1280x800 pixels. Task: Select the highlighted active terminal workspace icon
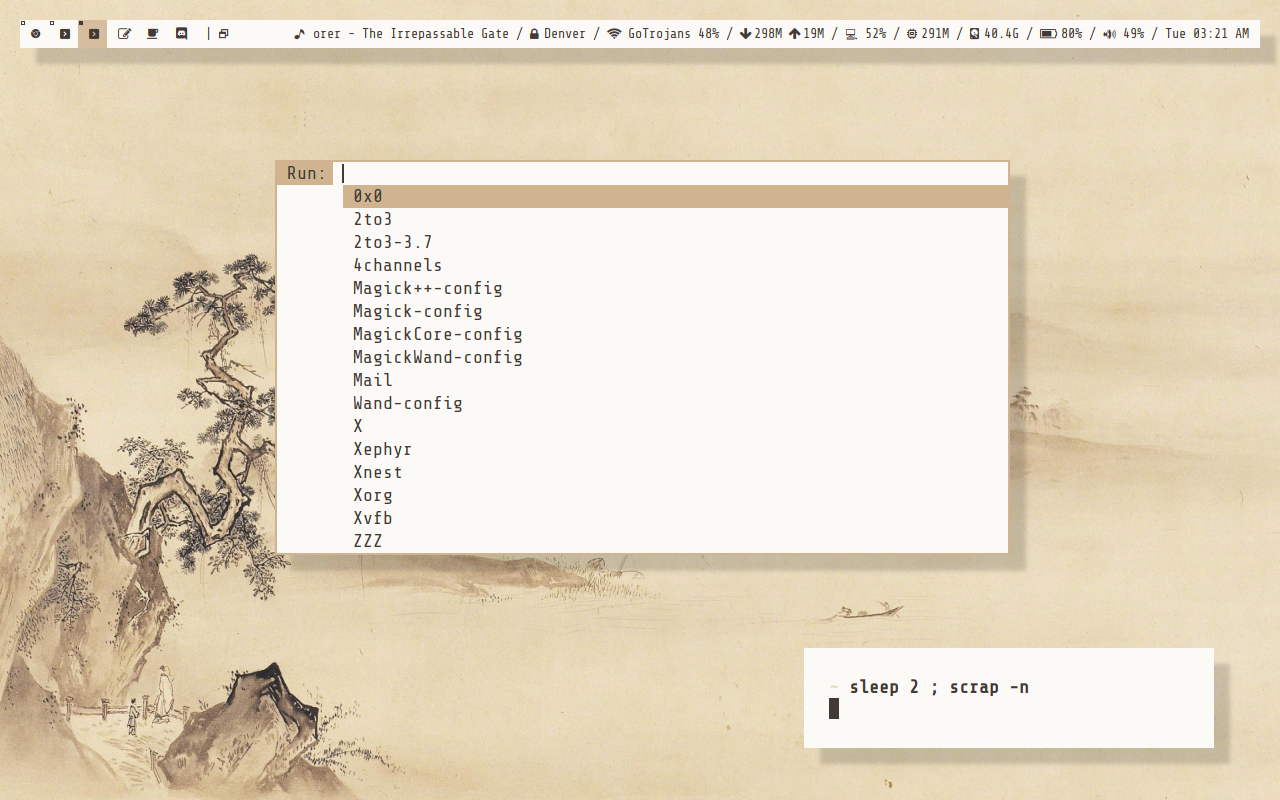click(x=93, y=34)
